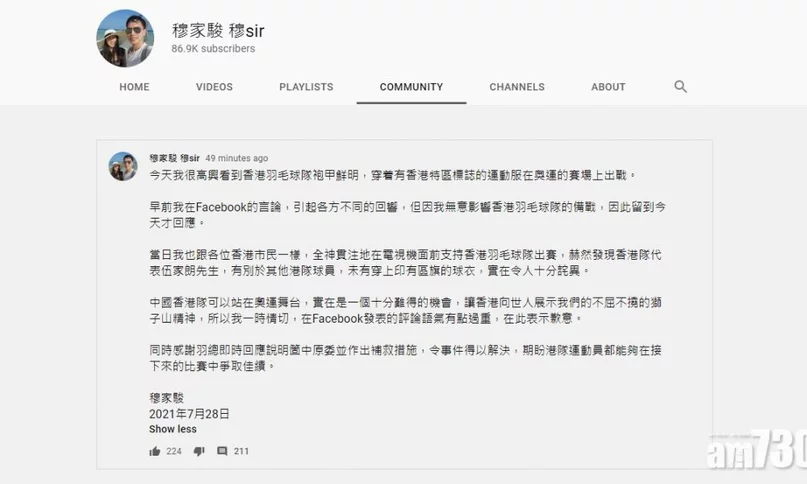
Task: Click the 211 comment count
Action: tap(241, 451)
